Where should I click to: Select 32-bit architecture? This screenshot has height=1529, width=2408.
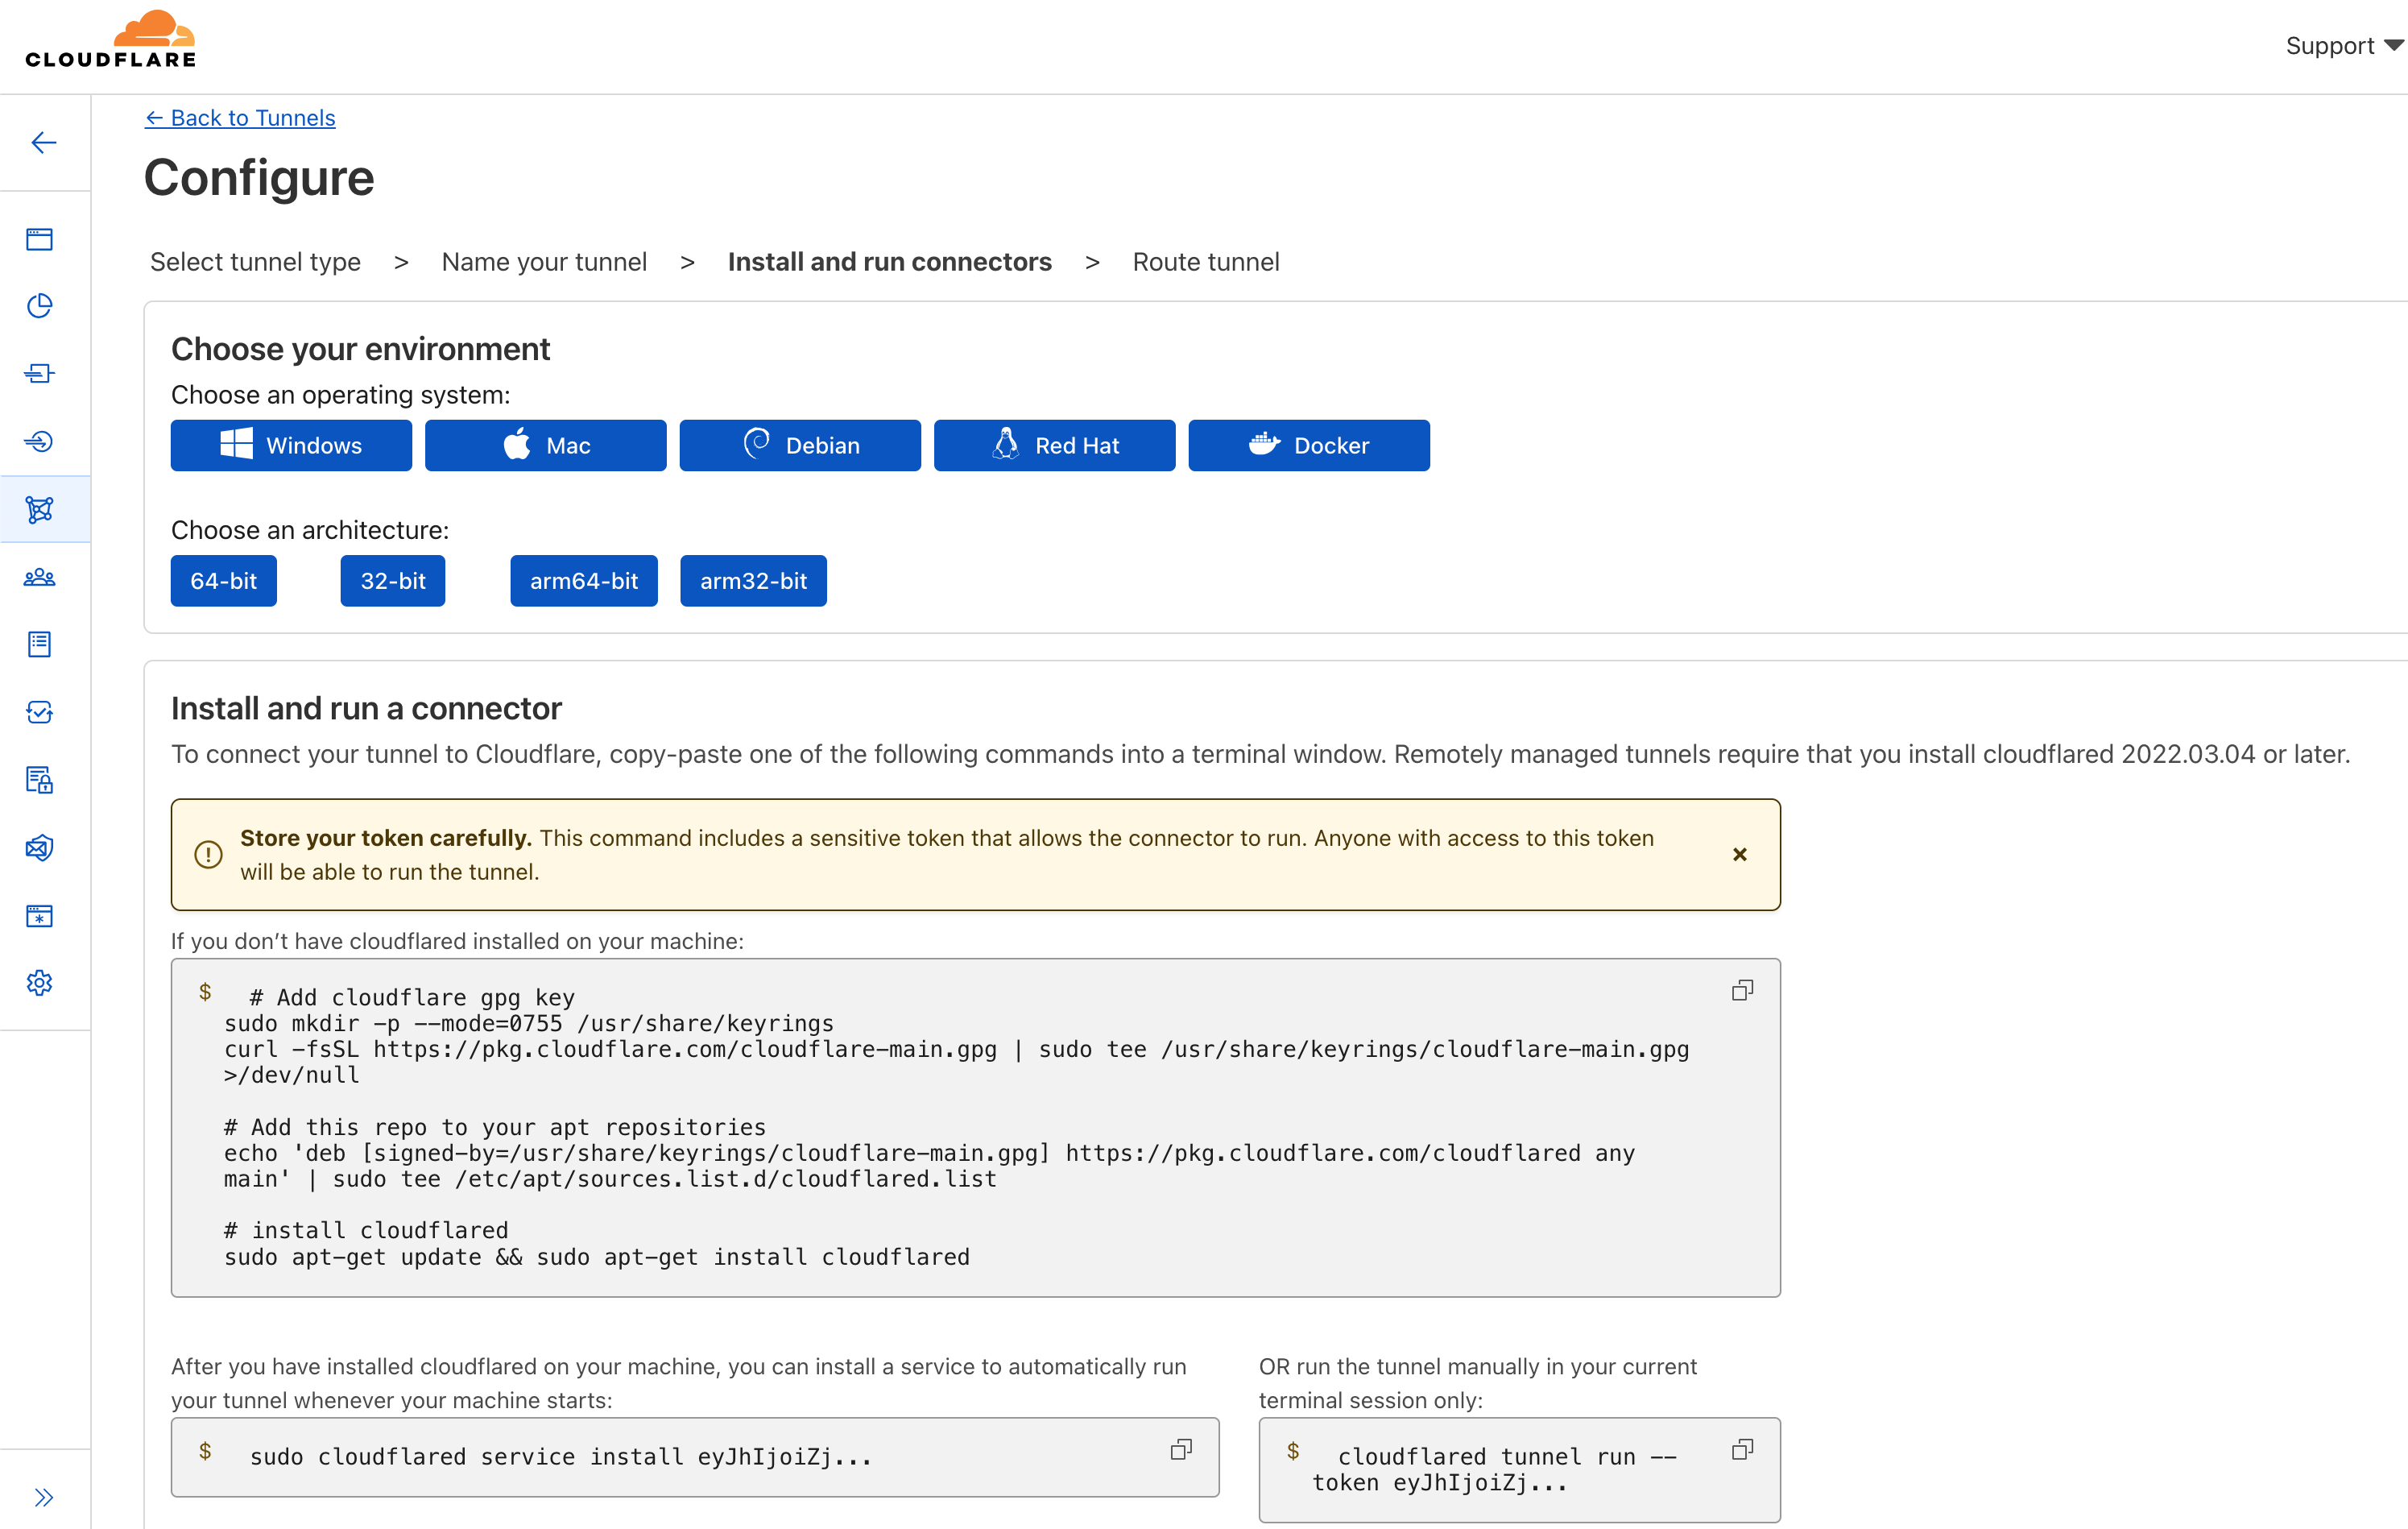coord(393,581)
